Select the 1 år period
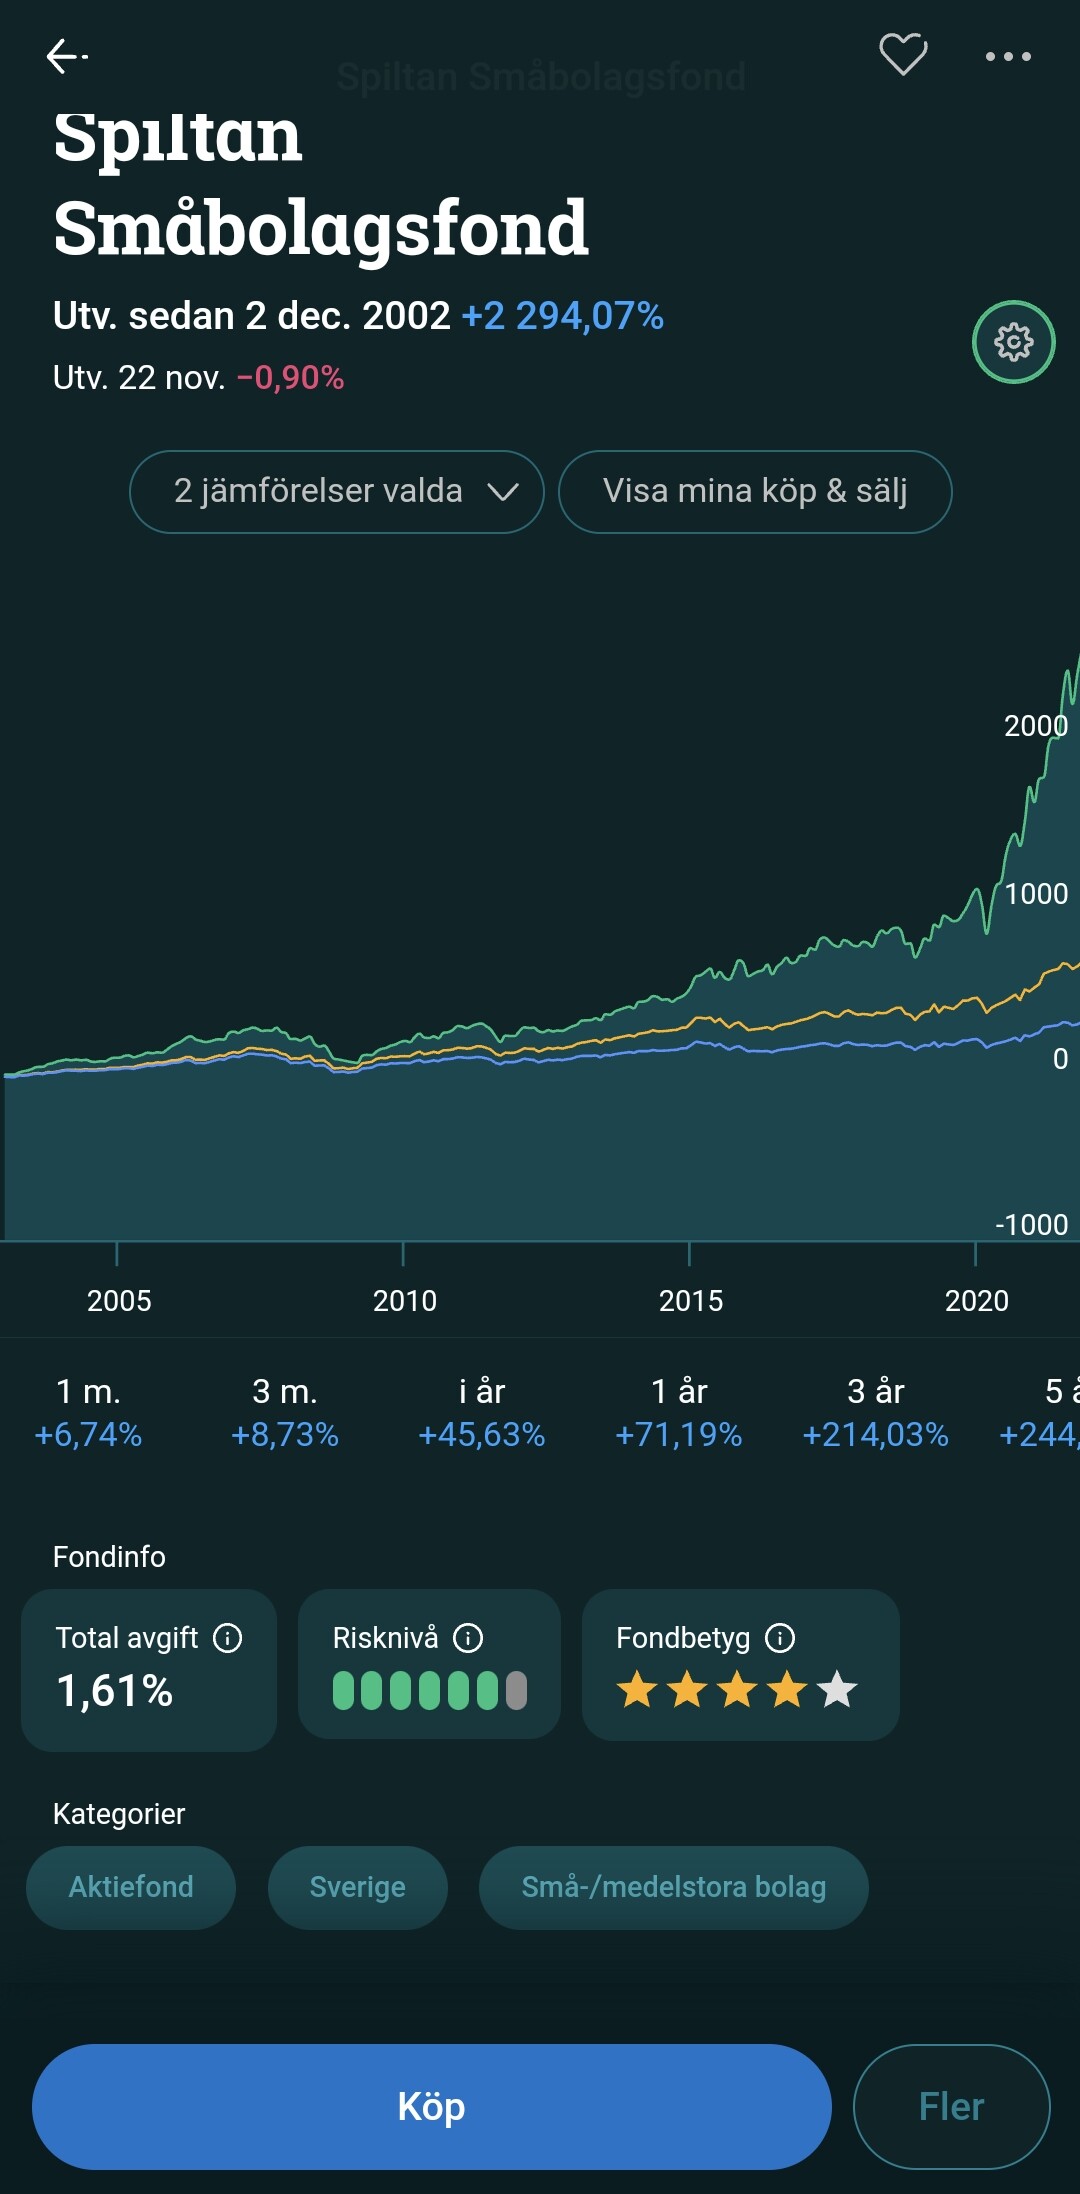 [679, 1412]
